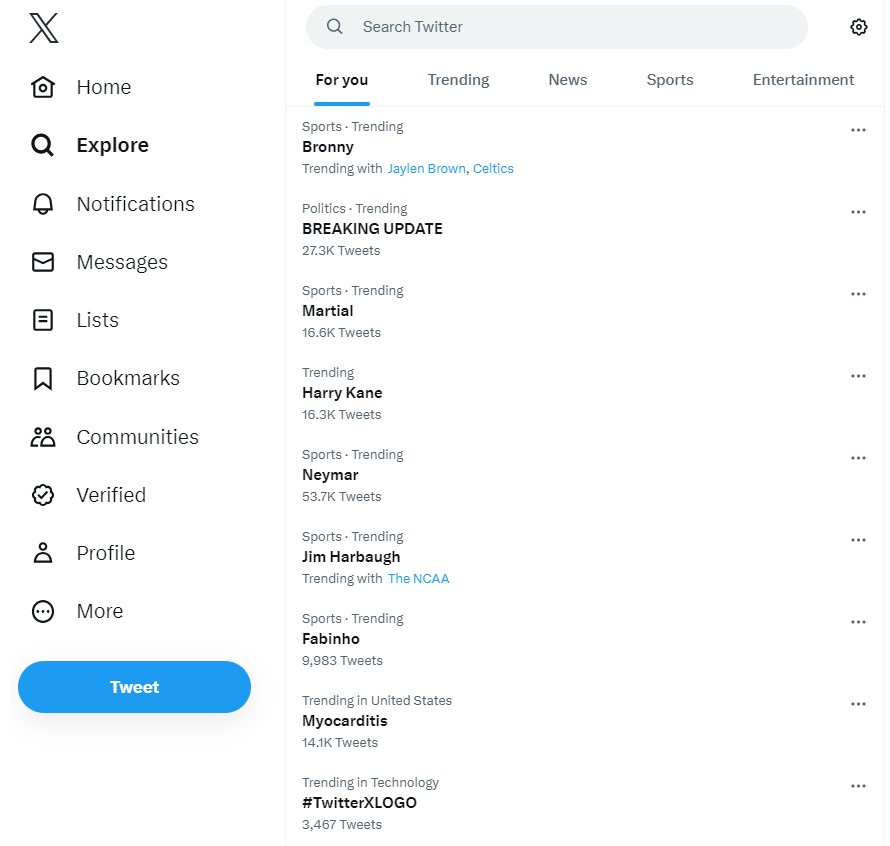890x846 pixels.
Task: Open the Jaylen Brown trending link
Action: click(x=426, y=169)
